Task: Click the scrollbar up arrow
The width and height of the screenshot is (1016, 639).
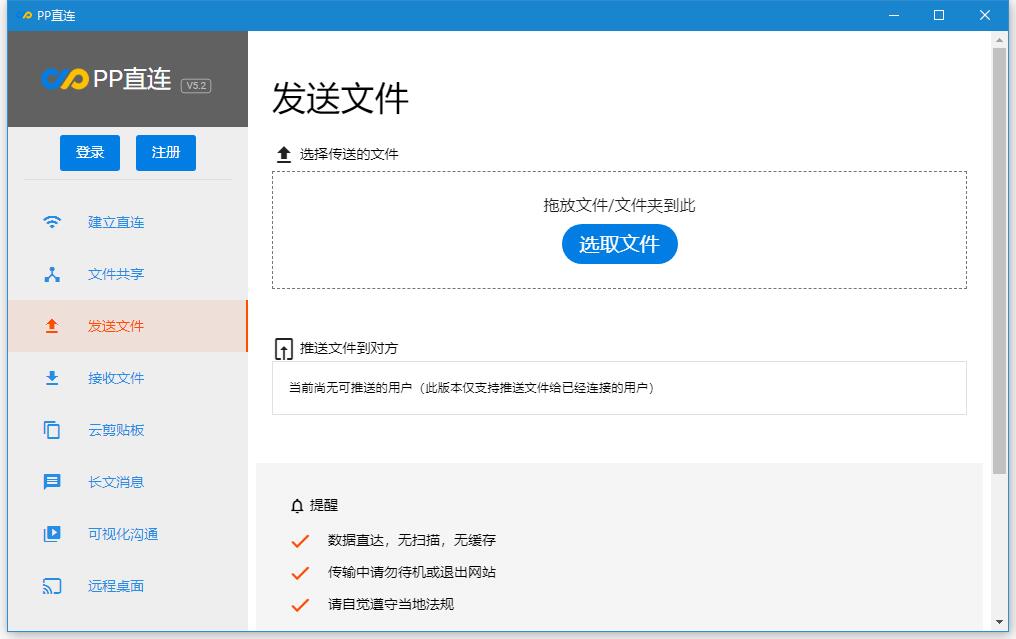Action: coord(999,40)
